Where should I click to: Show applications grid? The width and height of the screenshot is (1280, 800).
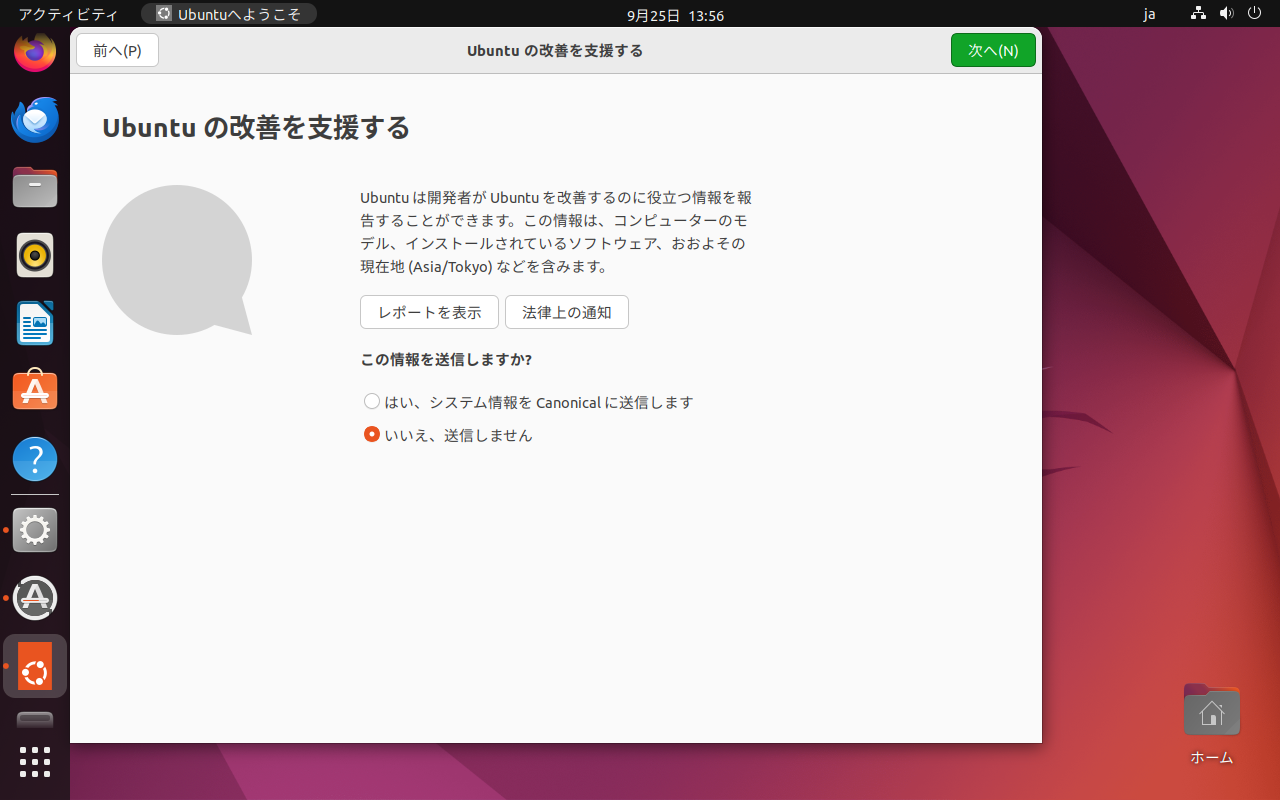35,762
